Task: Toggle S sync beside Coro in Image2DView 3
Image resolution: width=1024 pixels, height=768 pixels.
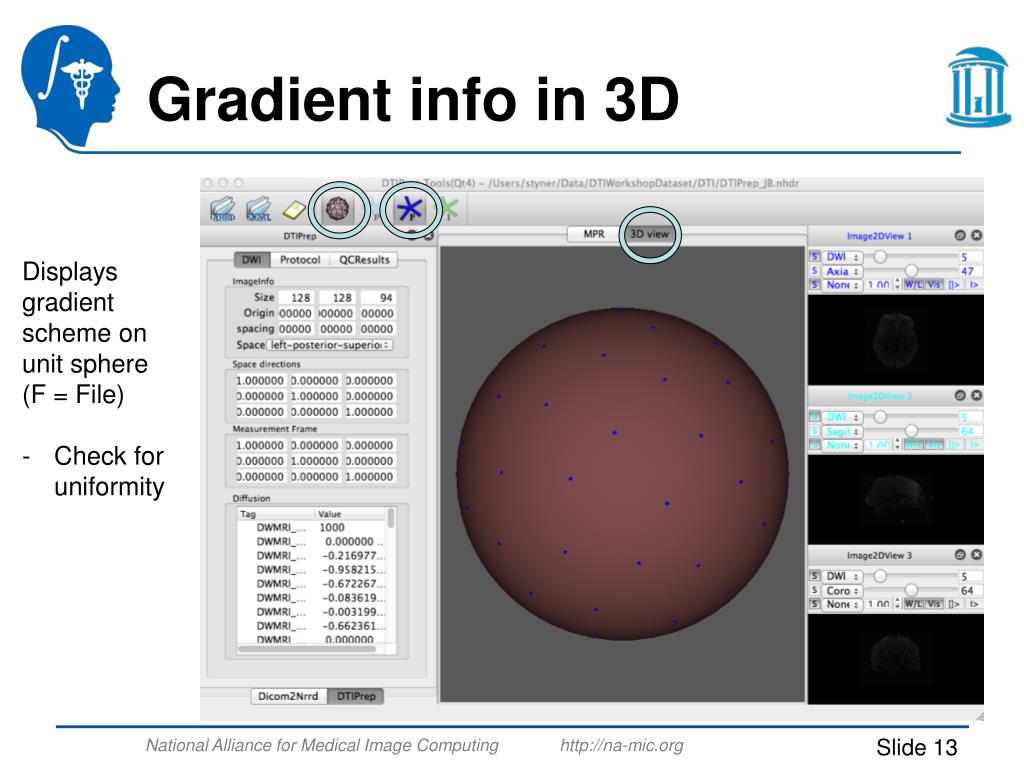Action: 814,590
